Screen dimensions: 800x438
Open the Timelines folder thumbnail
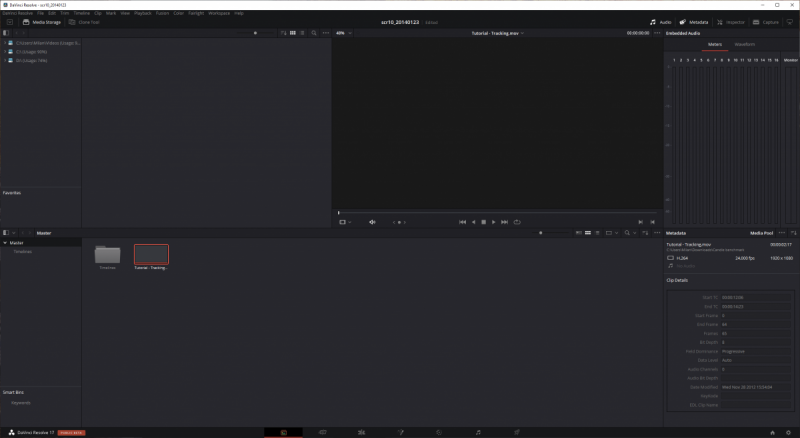pos(107,255)
